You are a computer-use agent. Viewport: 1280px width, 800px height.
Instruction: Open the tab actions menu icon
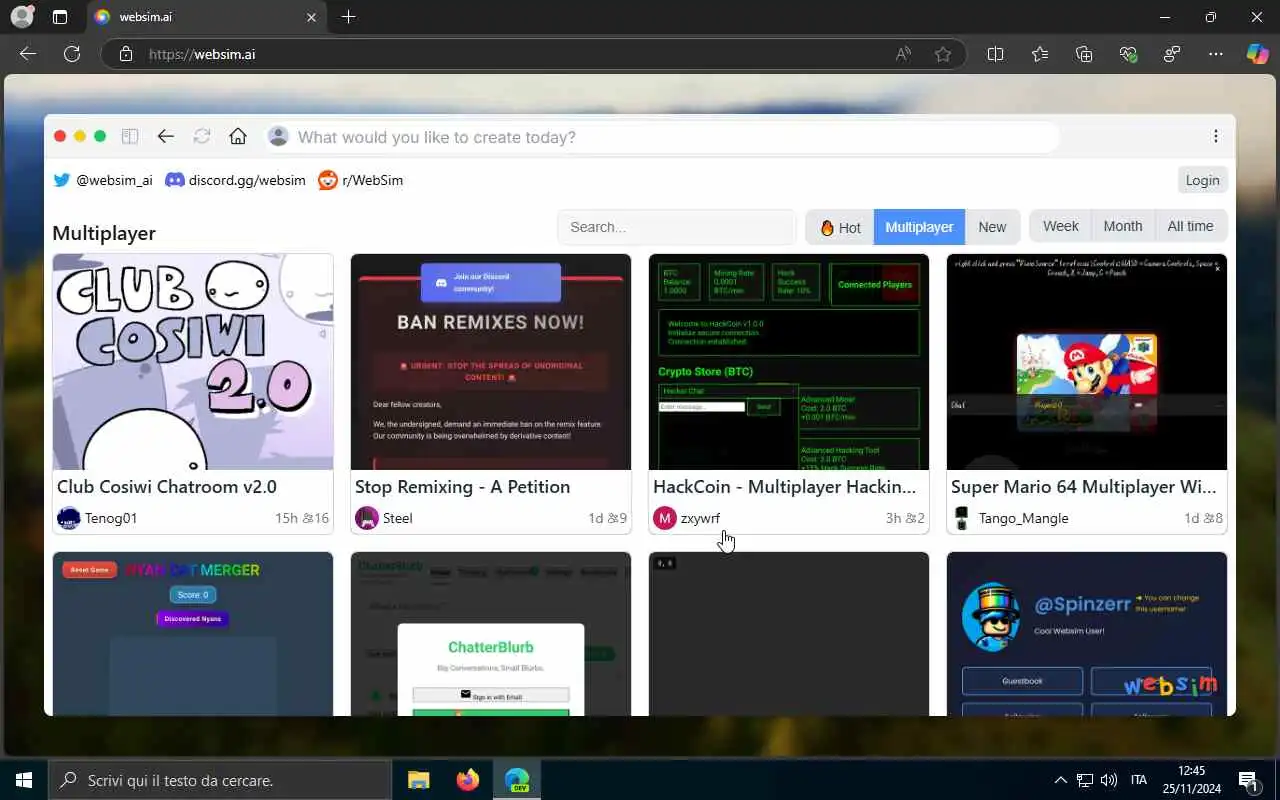[60, 17]
